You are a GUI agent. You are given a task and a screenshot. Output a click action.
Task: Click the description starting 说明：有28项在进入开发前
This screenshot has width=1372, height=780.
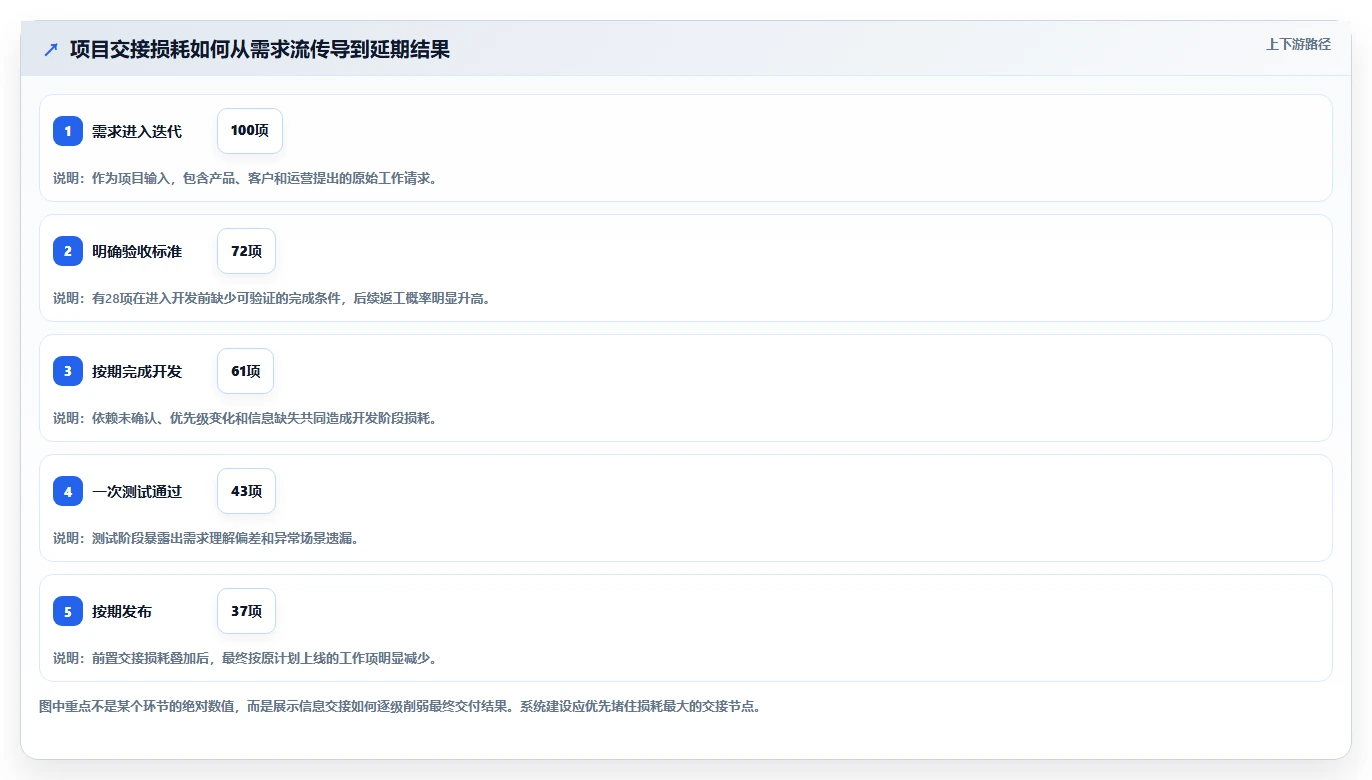pyautogui.click(x=272, y=298)
